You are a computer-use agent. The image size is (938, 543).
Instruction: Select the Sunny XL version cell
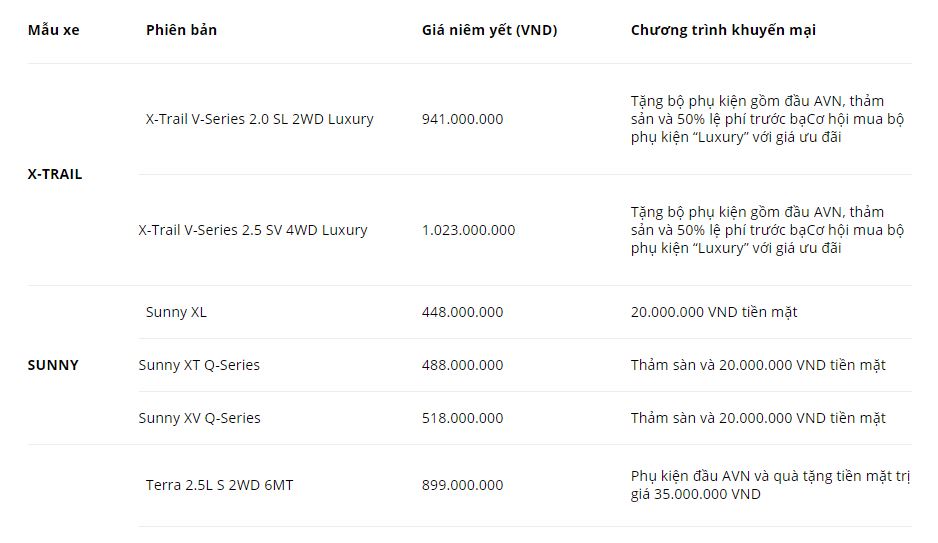(176, 312)
